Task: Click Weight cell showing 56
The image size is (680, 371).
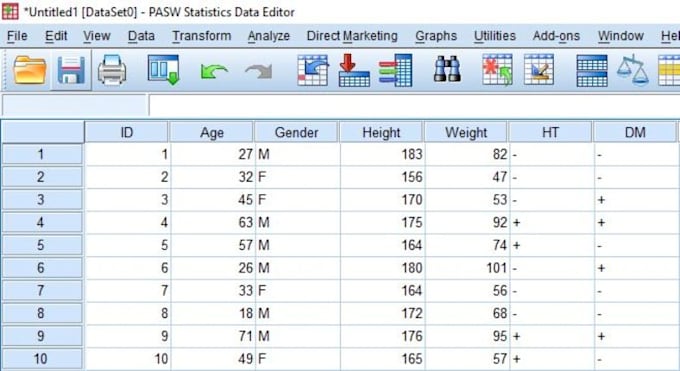Action: point(468,290)
